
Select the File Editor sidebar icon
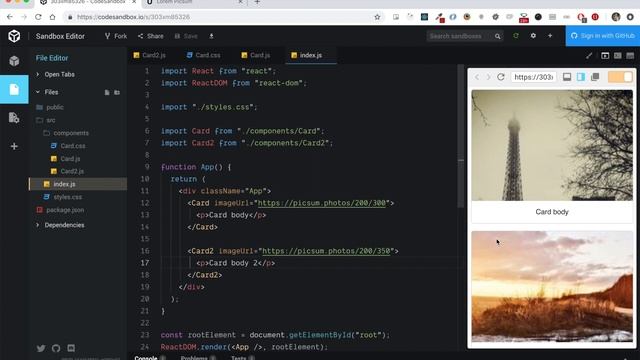click(14, 89)
